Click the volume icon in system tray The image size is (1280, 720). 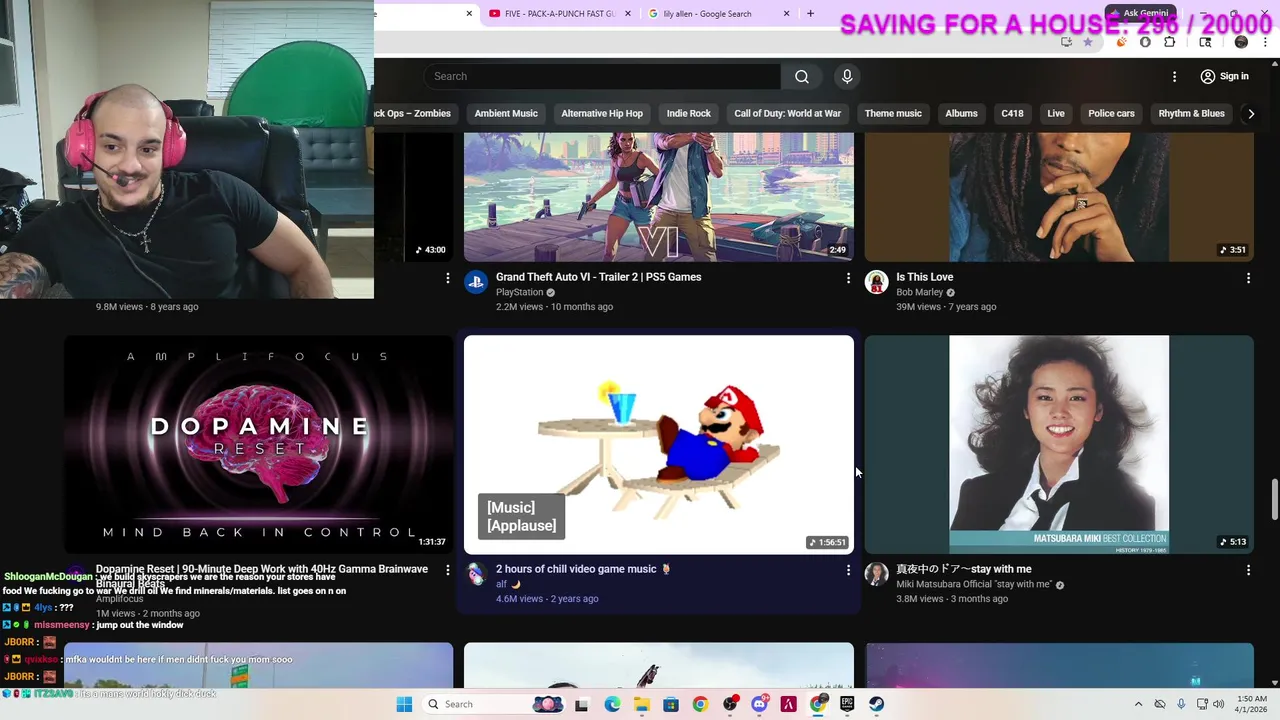click(1219, 704)
